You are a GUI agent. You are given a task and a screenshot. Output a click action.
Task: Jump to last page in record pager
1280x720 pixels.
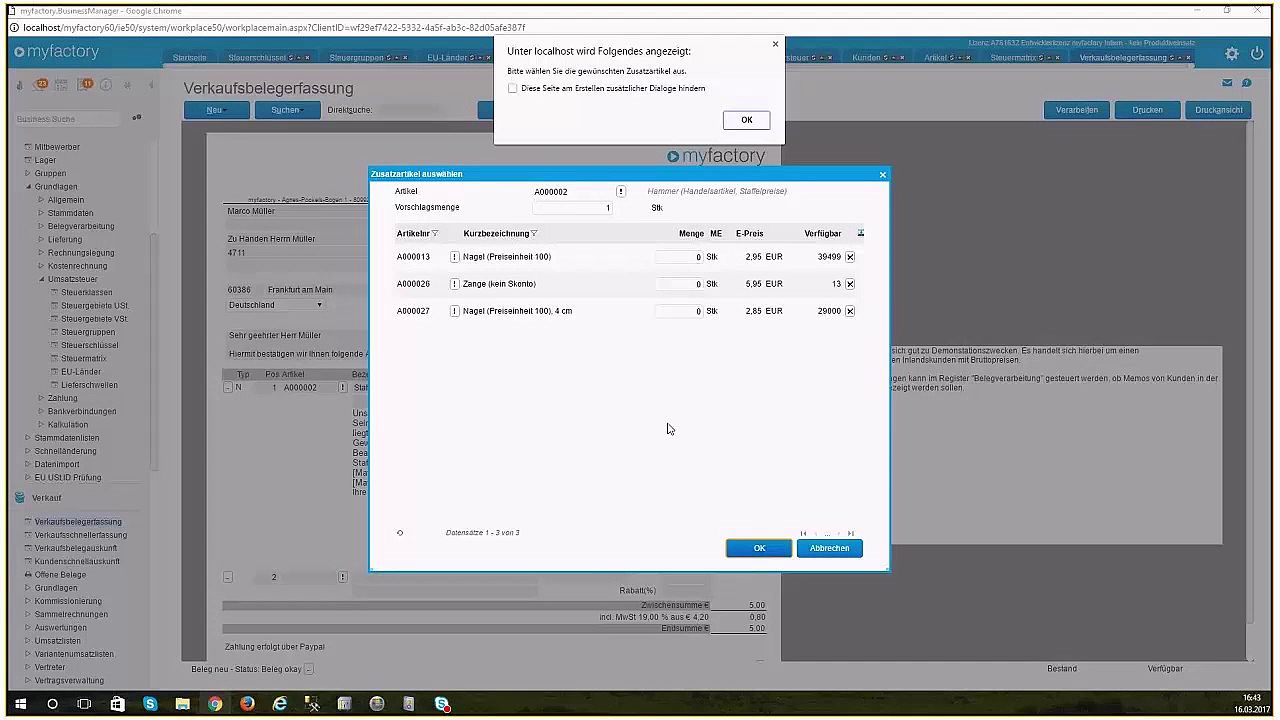click(x=851, y=534)
